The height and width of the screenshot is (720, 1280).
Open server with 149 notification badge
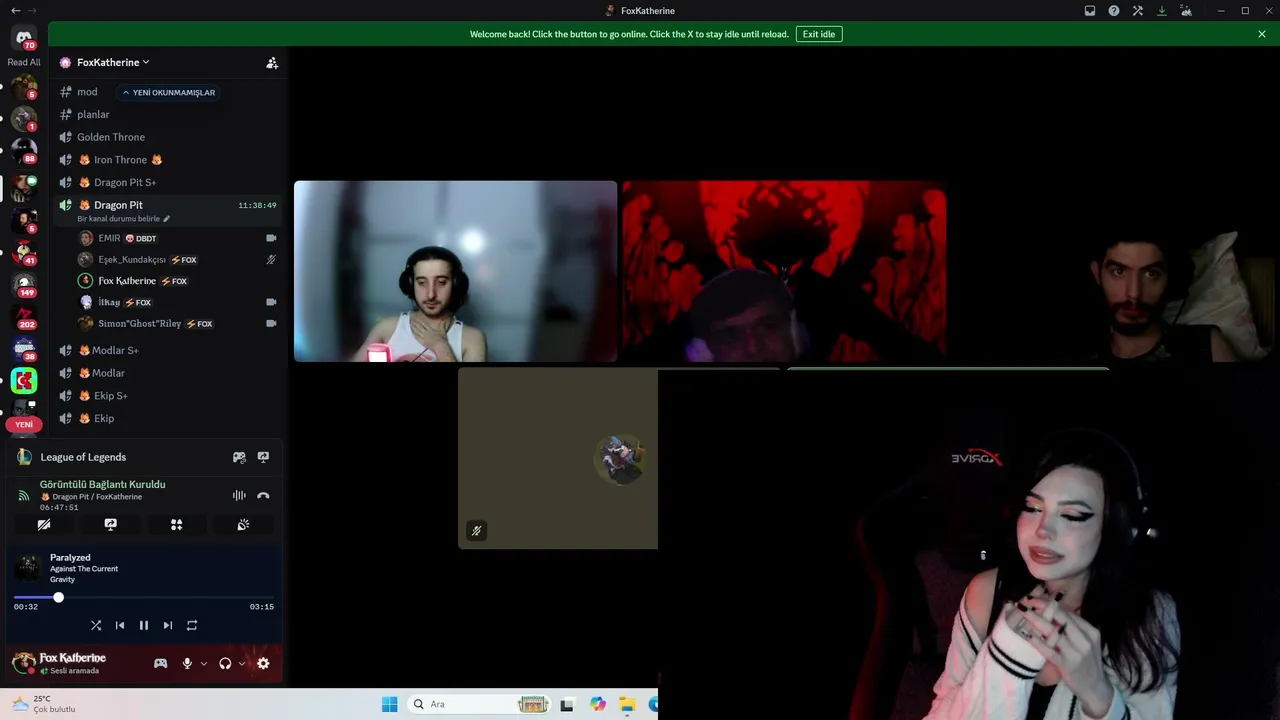pyautogui.click(x=24, y=284)
